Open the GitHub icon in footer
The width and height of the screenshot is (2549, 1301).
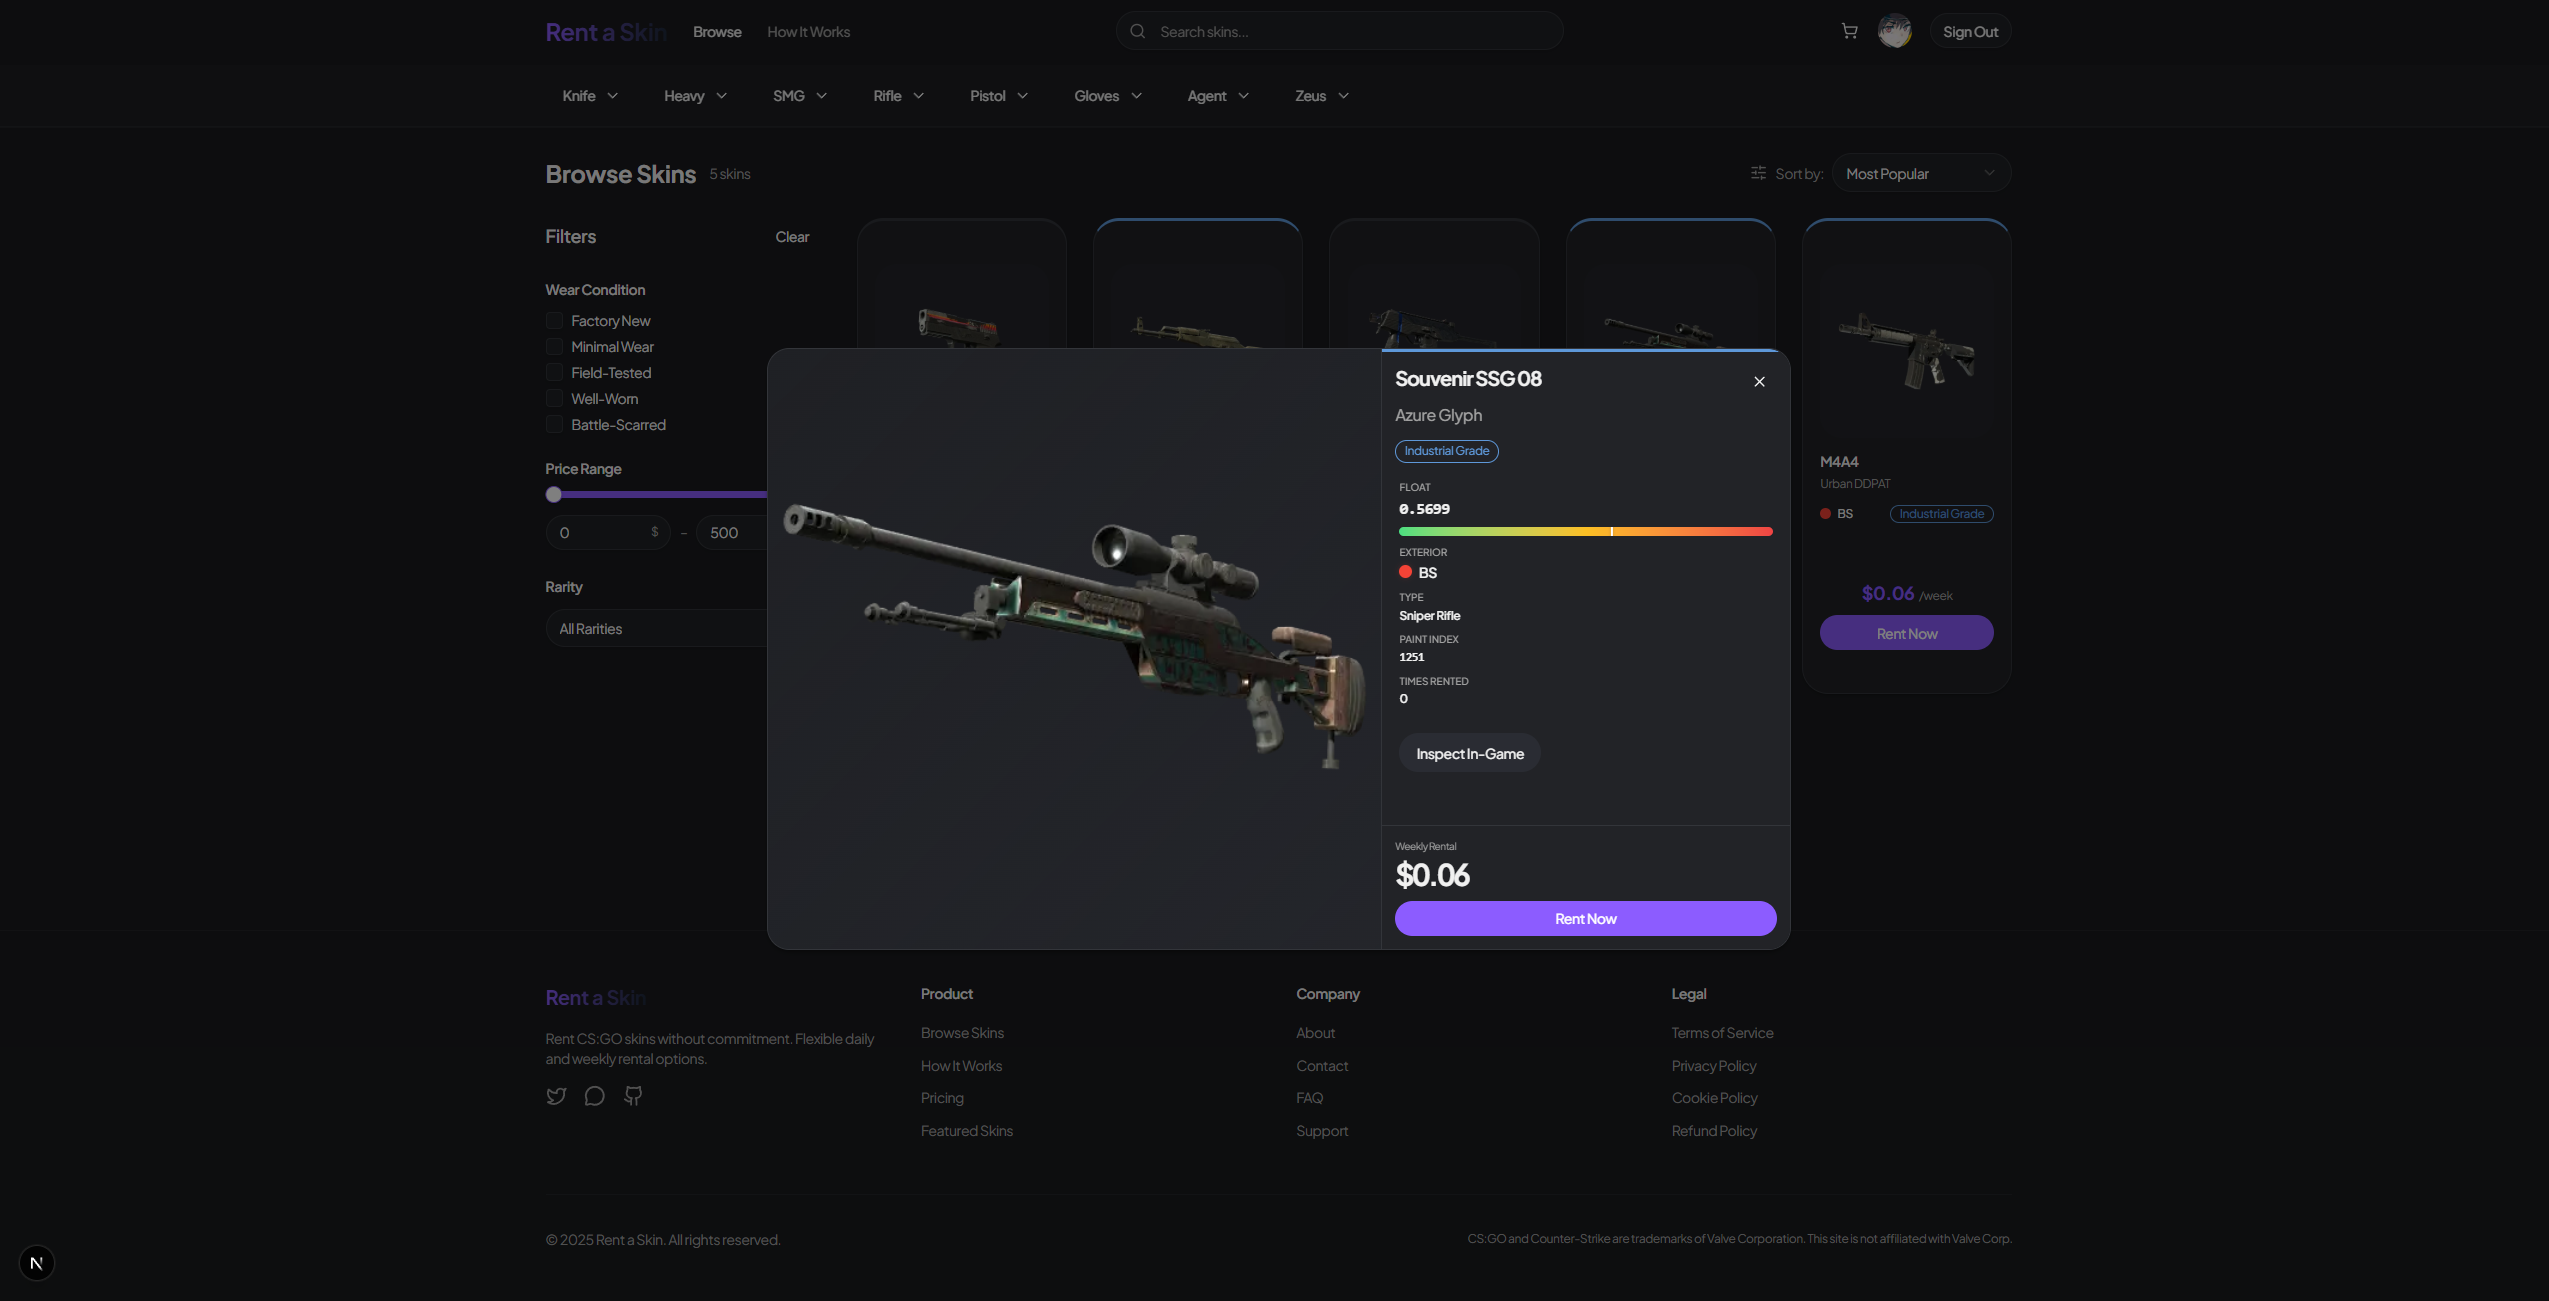click(633, 1096)
